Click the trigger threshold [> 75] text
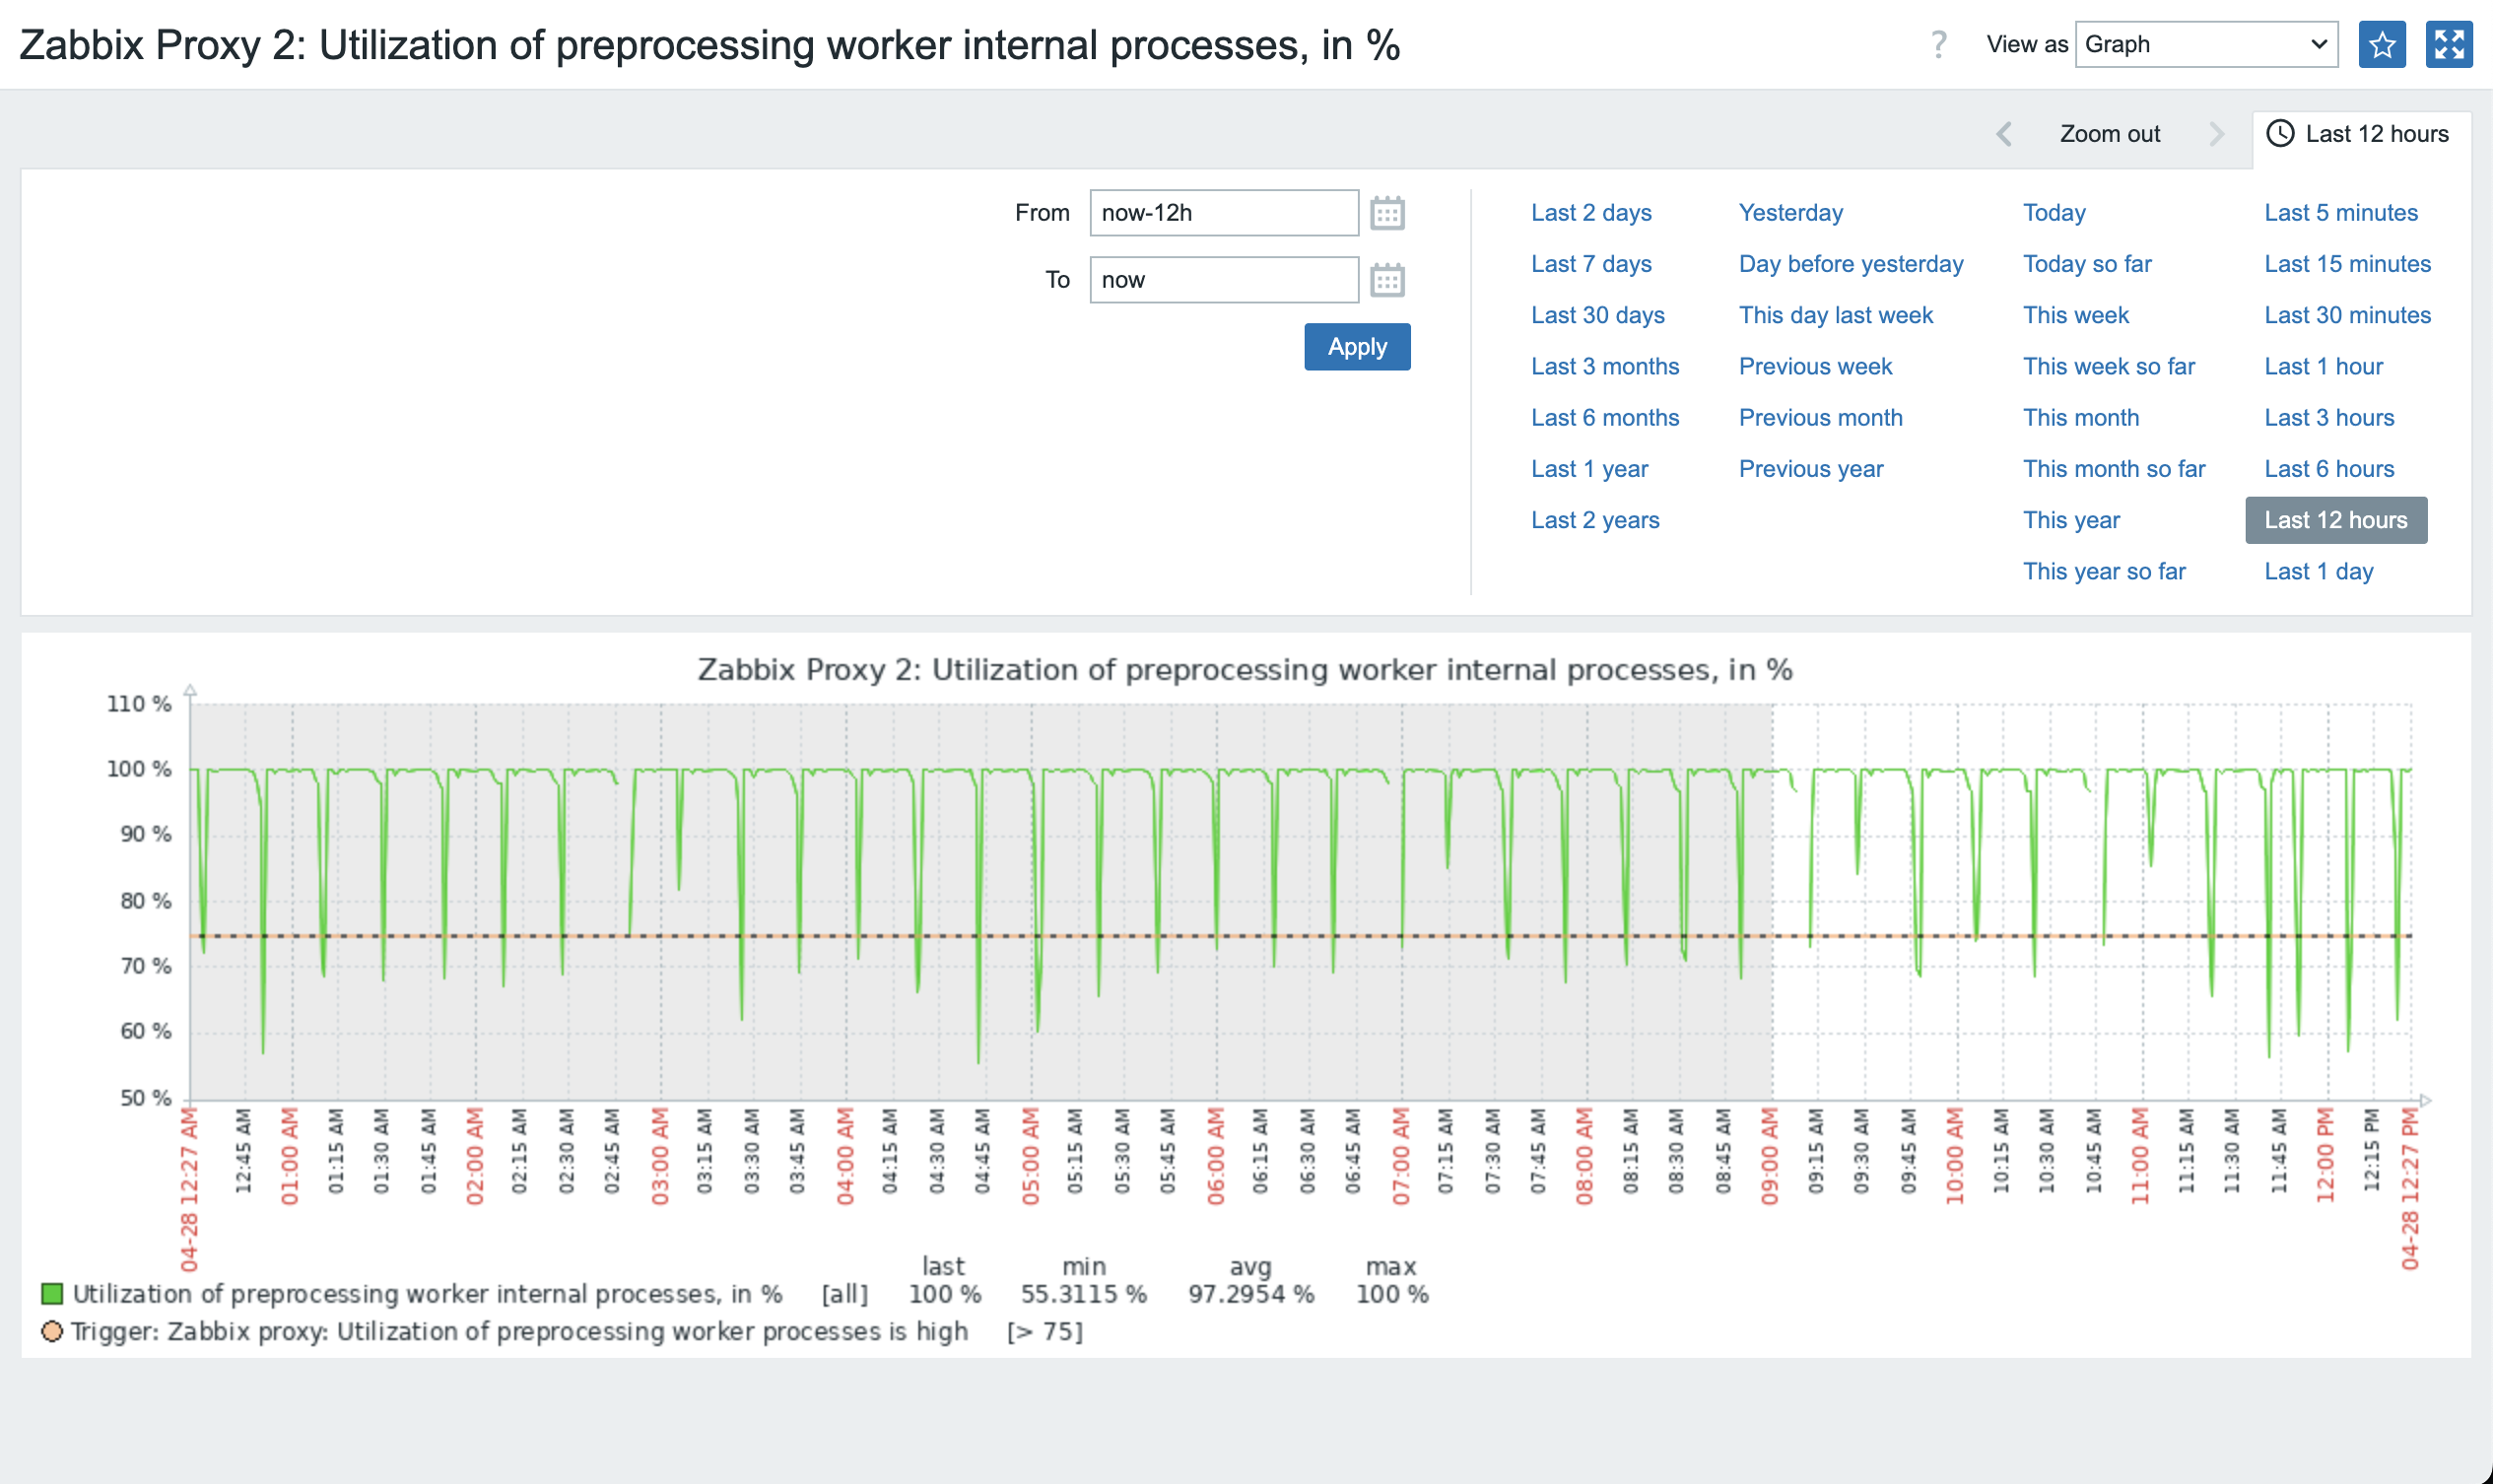The image size is (2493, 1484). (1045, 1332)
